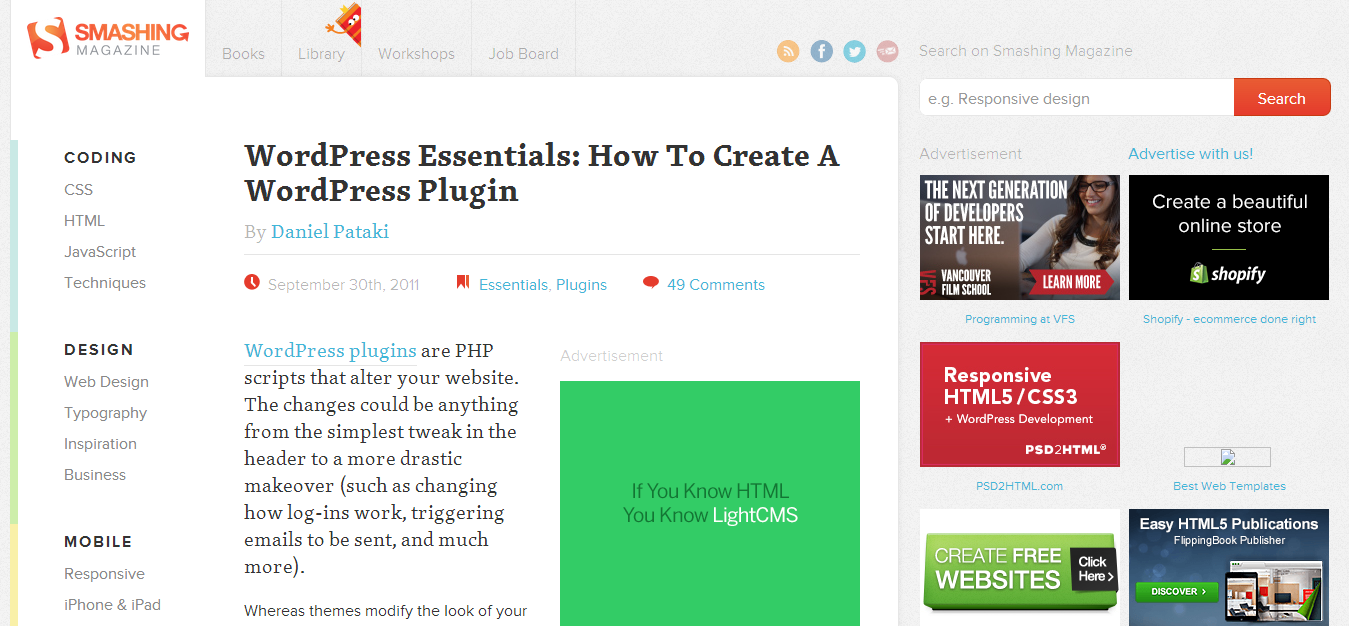Open the Inspiration category

(x=100, y=444)
